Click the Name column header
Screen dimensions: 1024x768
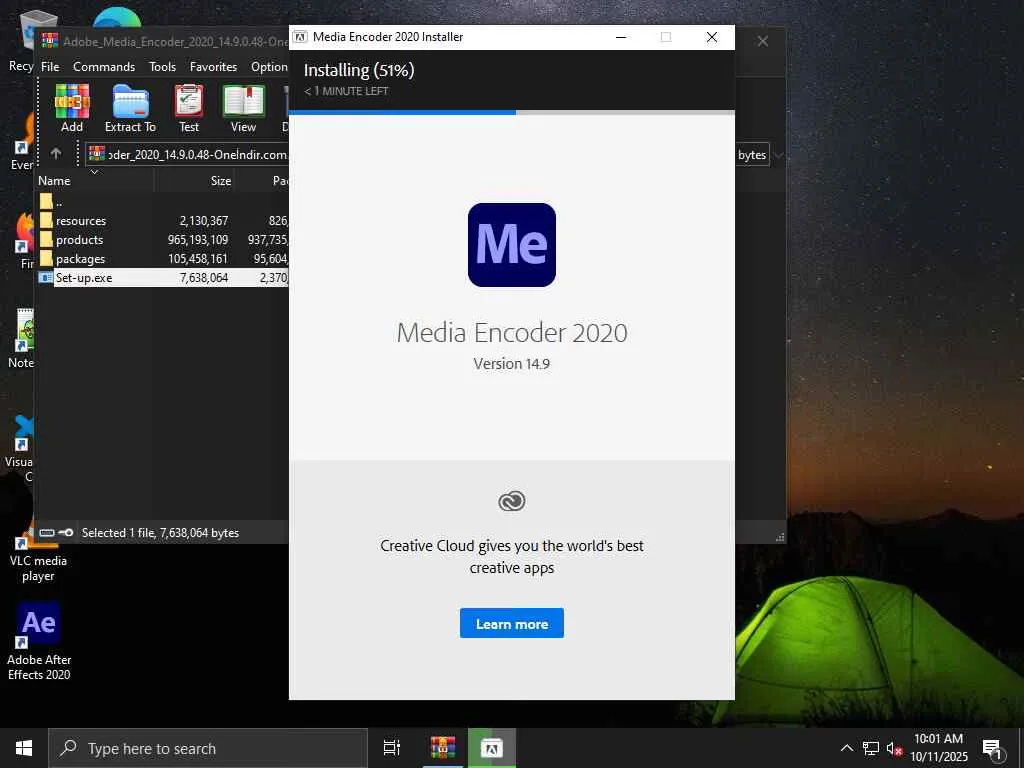click(x=95, y=180)
